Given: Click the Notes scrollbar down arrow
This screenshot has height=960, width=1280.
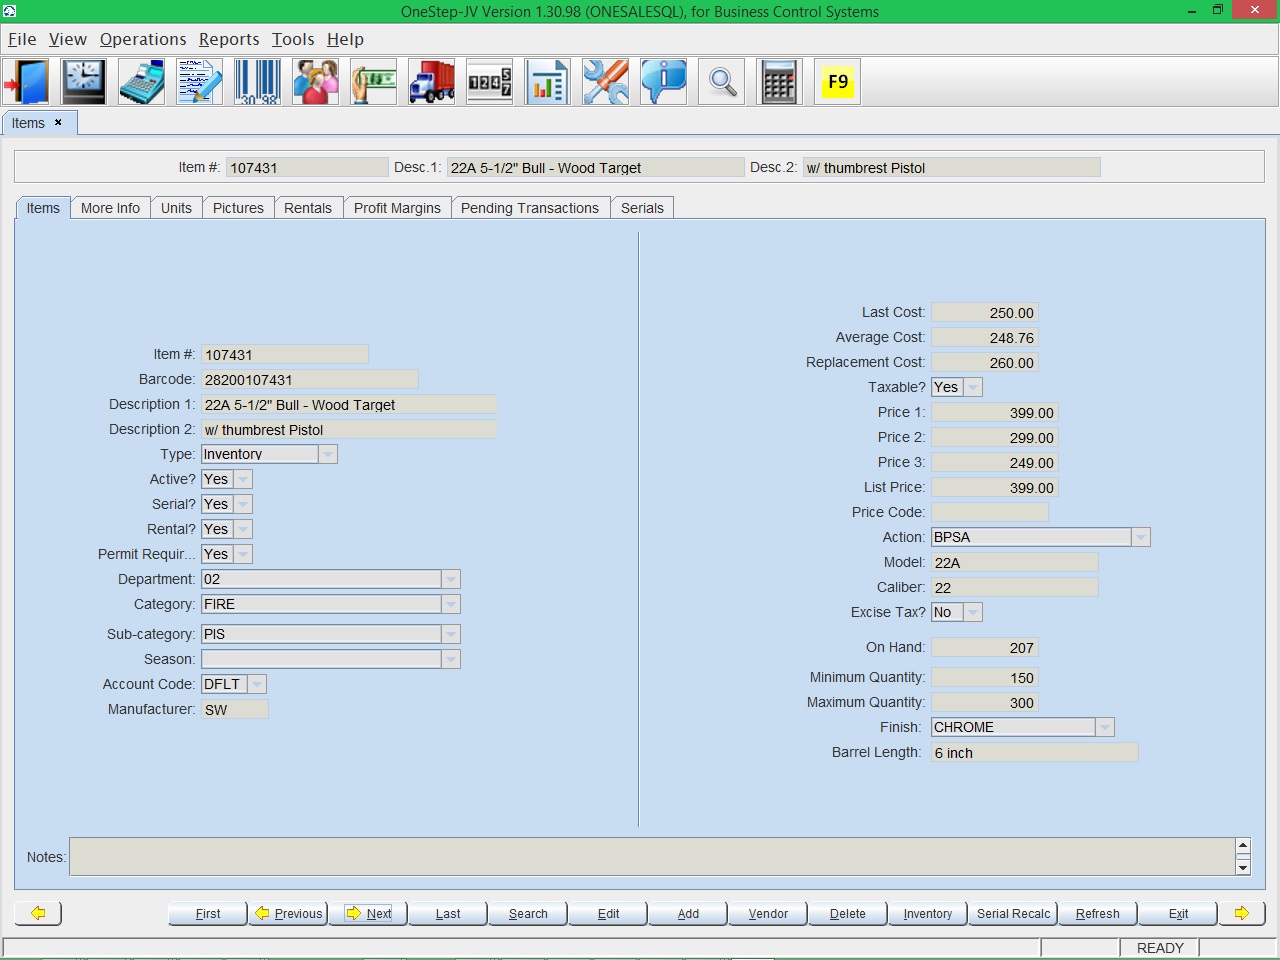Looking at the screenshot, I should 1243,867.
